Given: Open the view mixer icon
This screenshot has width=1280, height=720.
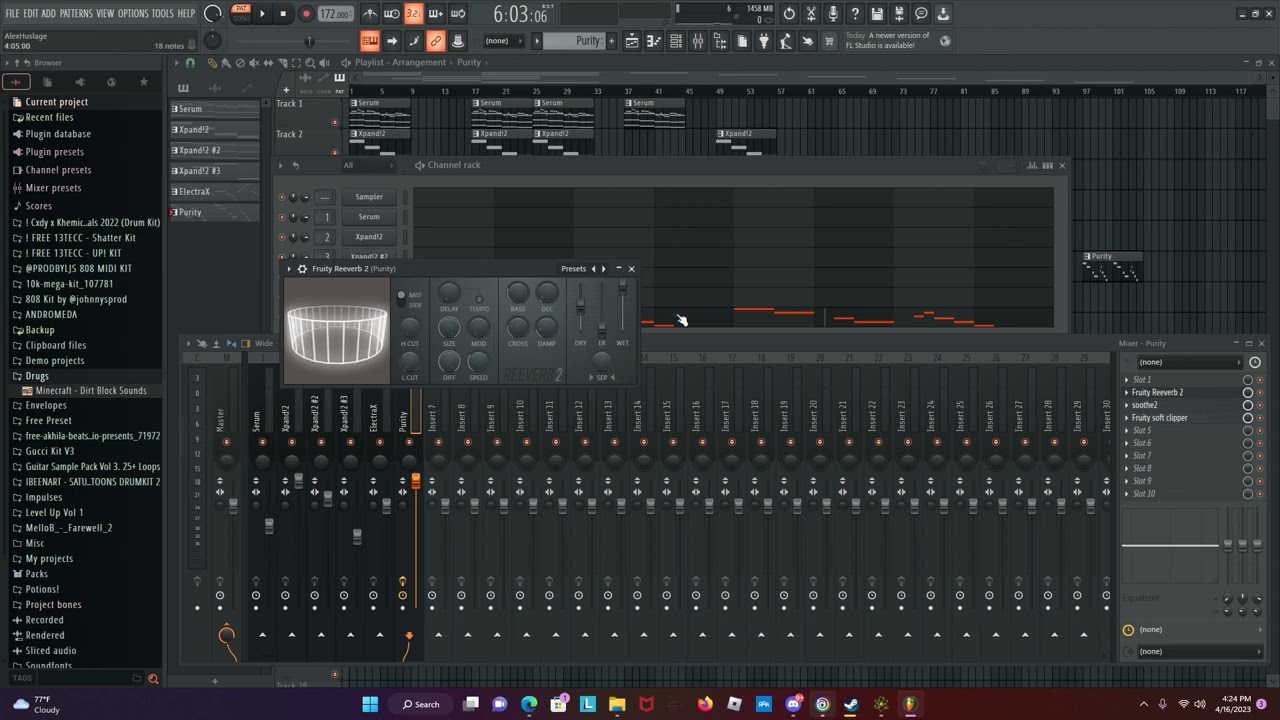Looking at the screenshot, I should pos(698,41).
